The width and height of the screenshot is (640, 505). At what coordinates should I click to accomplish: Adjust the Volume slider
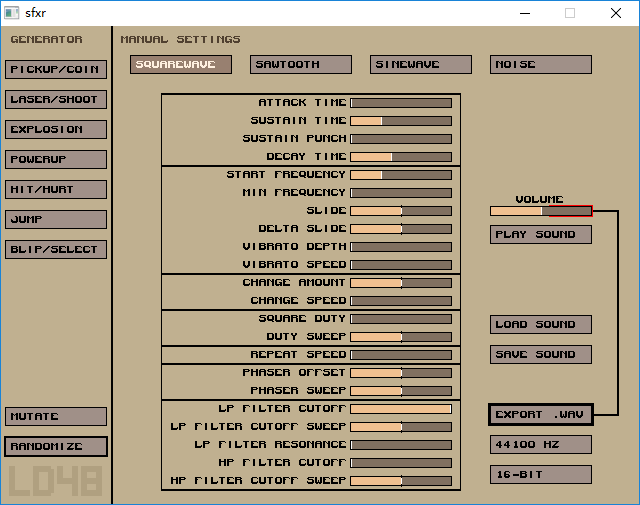[x=541, y=211]
